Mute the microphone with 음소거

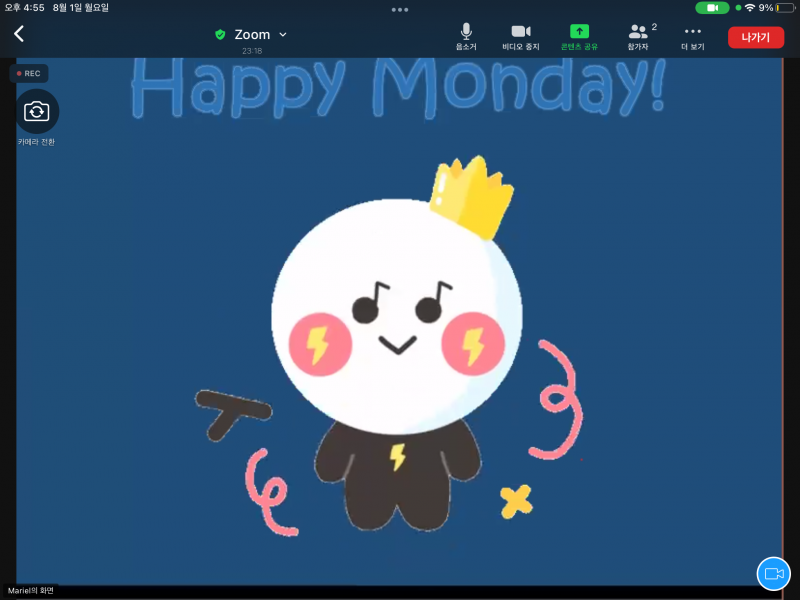(x=466, y=36)
